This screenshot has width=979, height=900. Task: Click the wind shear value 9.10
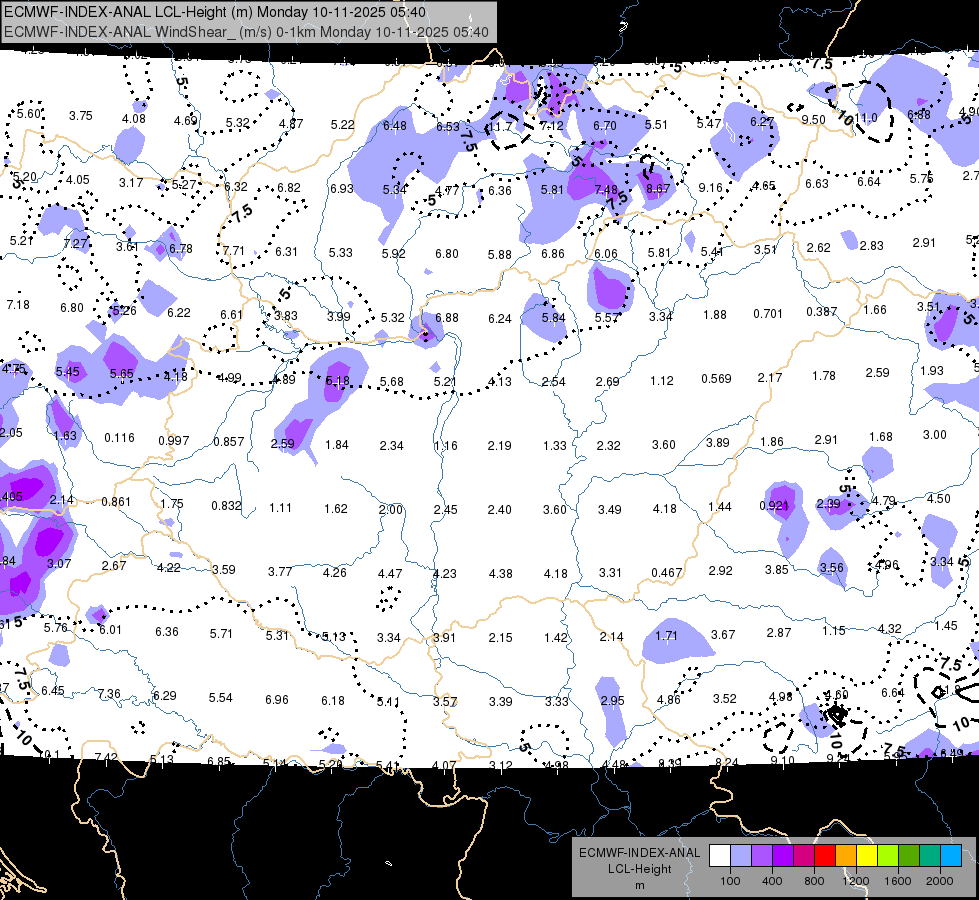pyautogui.click(x=782, y=760)
